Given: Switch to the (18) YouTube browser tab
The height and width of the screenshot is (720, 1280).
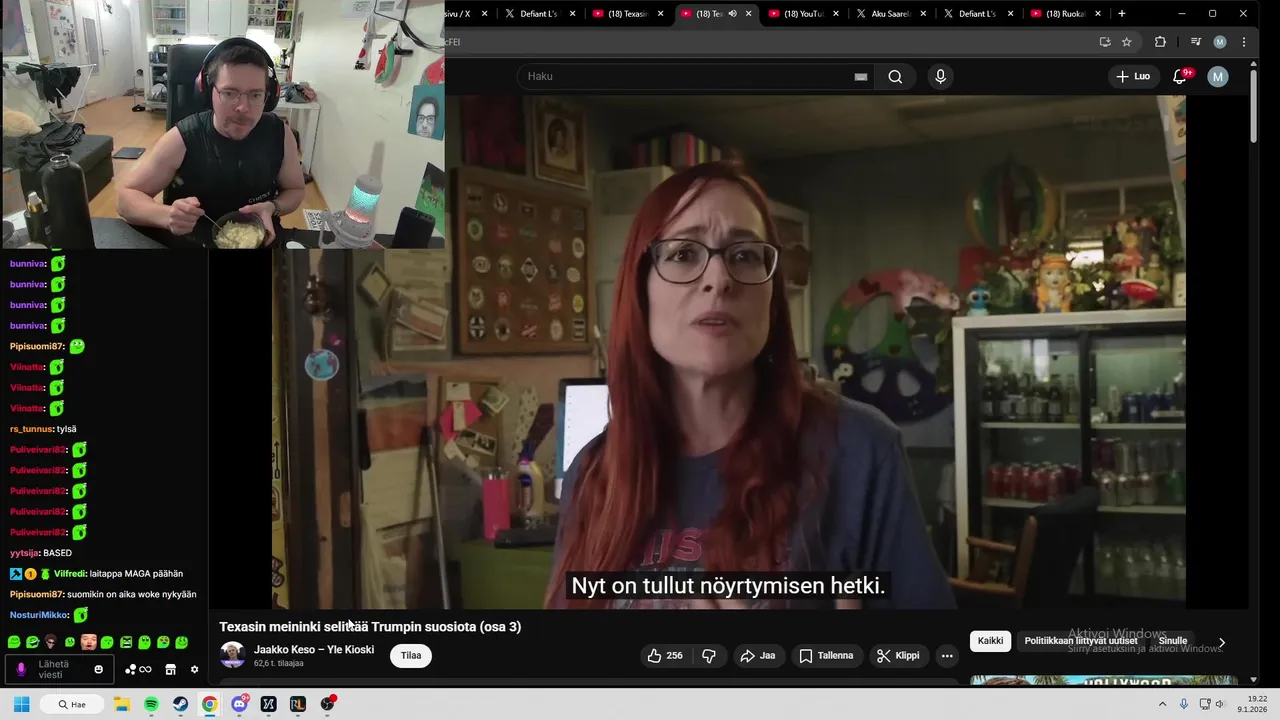Looking at the screenshot, I should tap(804, 14).
